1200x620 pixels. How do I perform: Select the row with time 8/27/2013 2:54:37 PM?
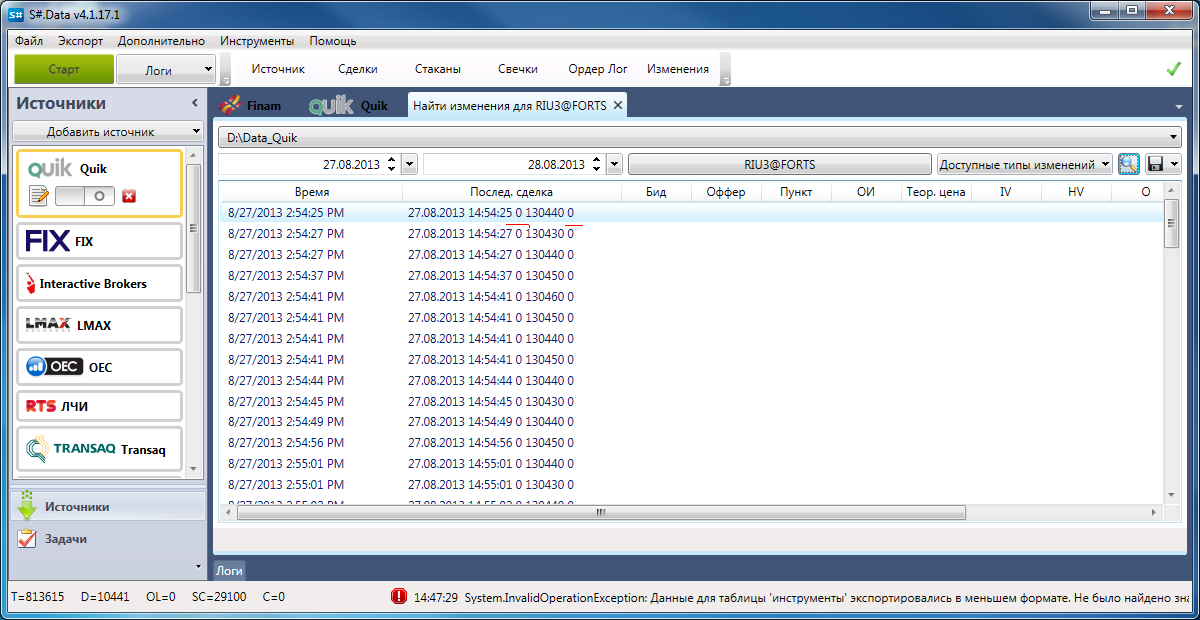click(692, 275)
